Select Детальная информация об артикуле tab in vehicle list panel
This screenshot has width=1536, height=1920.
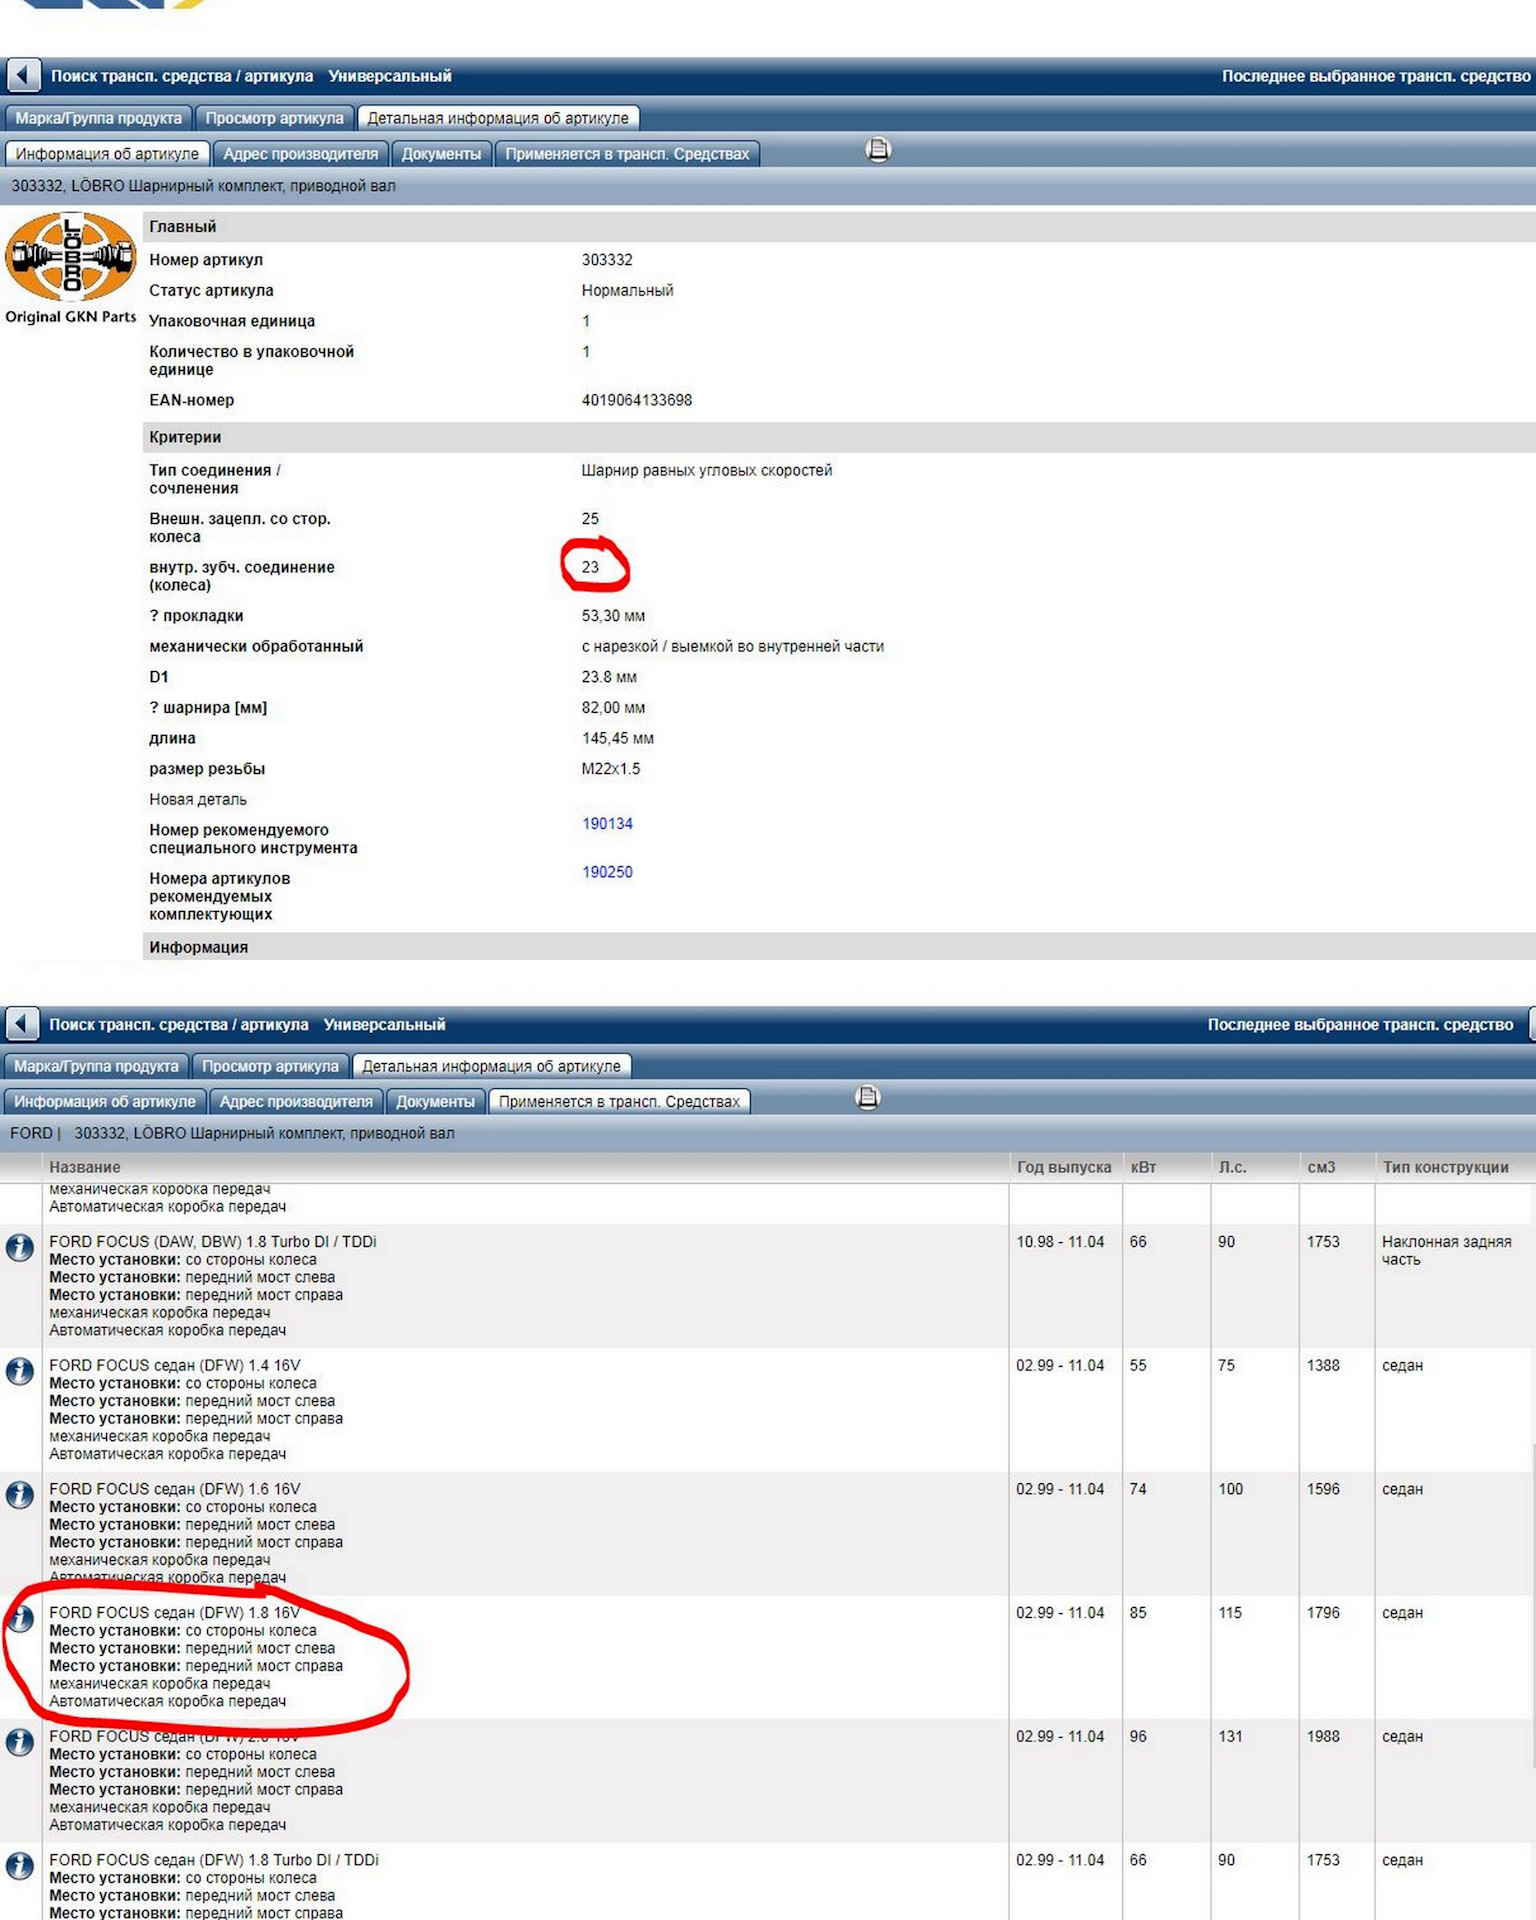point(491,1066)
